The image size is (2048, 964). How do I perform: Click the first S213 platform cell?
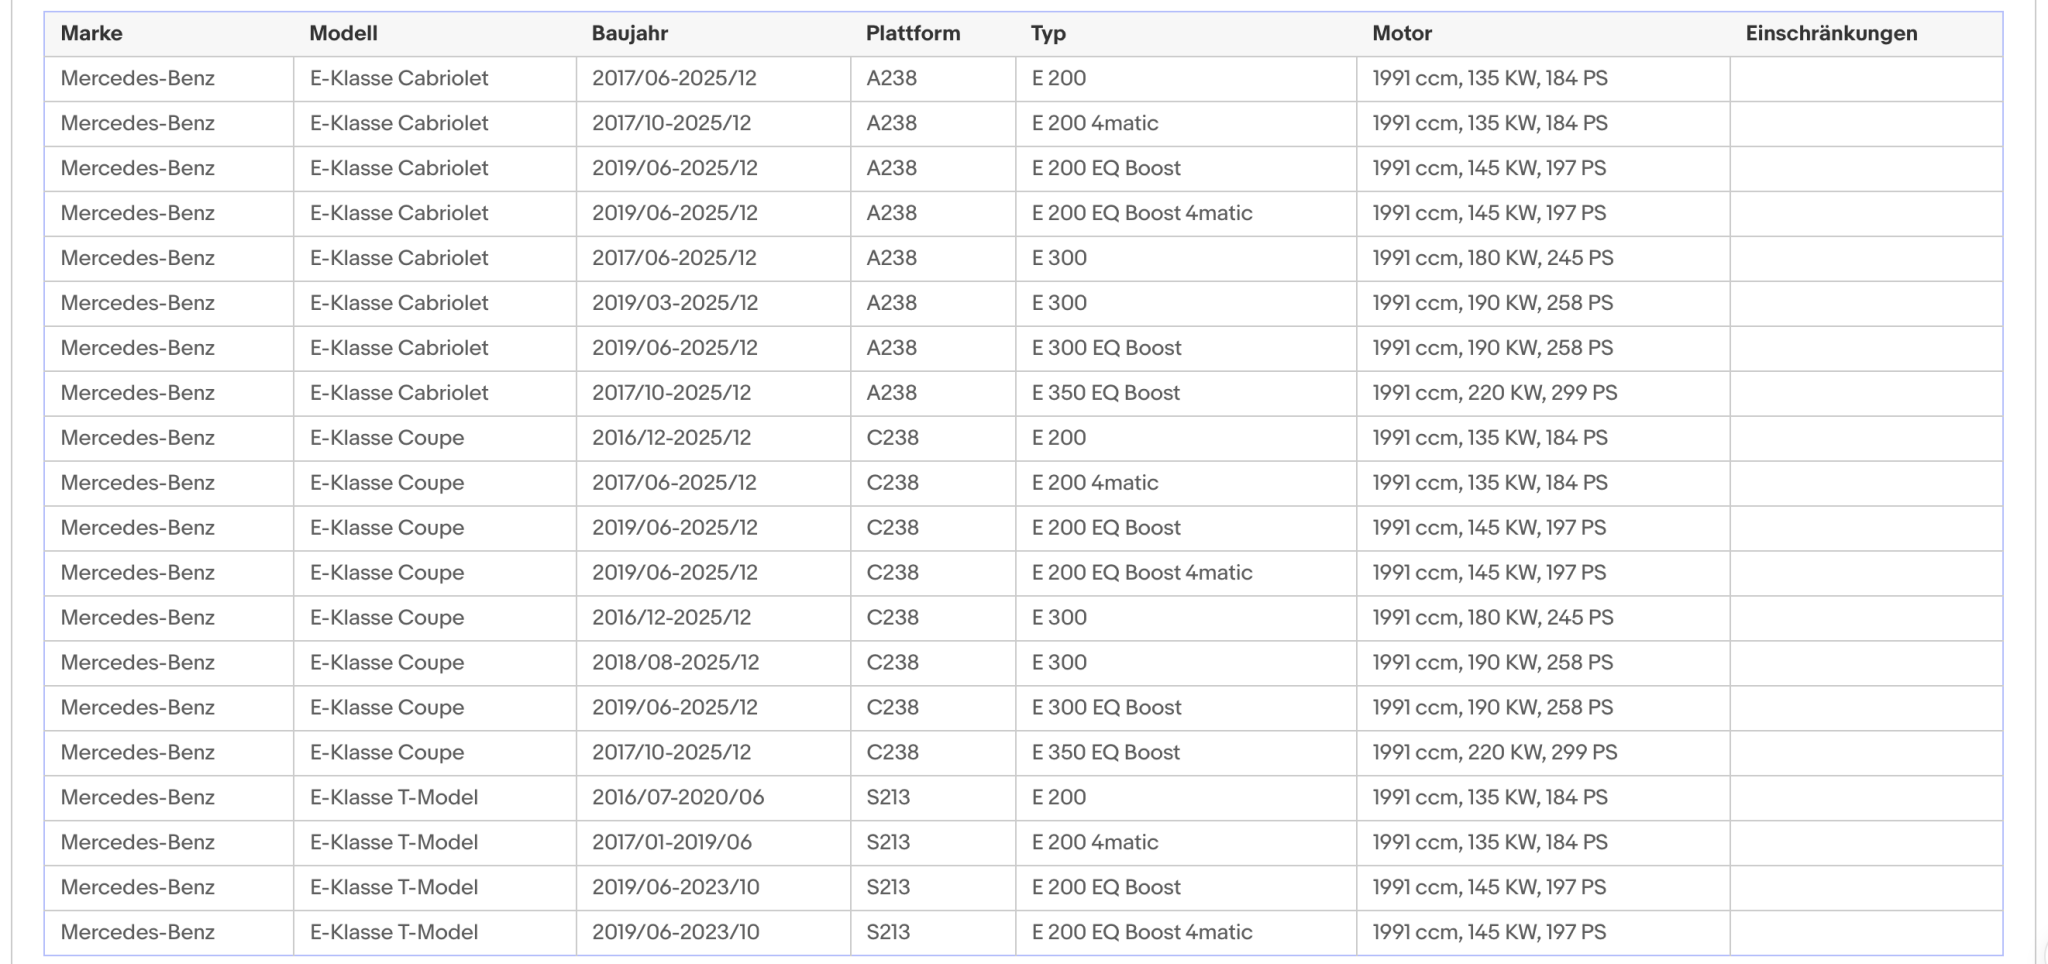pos(933,798)
